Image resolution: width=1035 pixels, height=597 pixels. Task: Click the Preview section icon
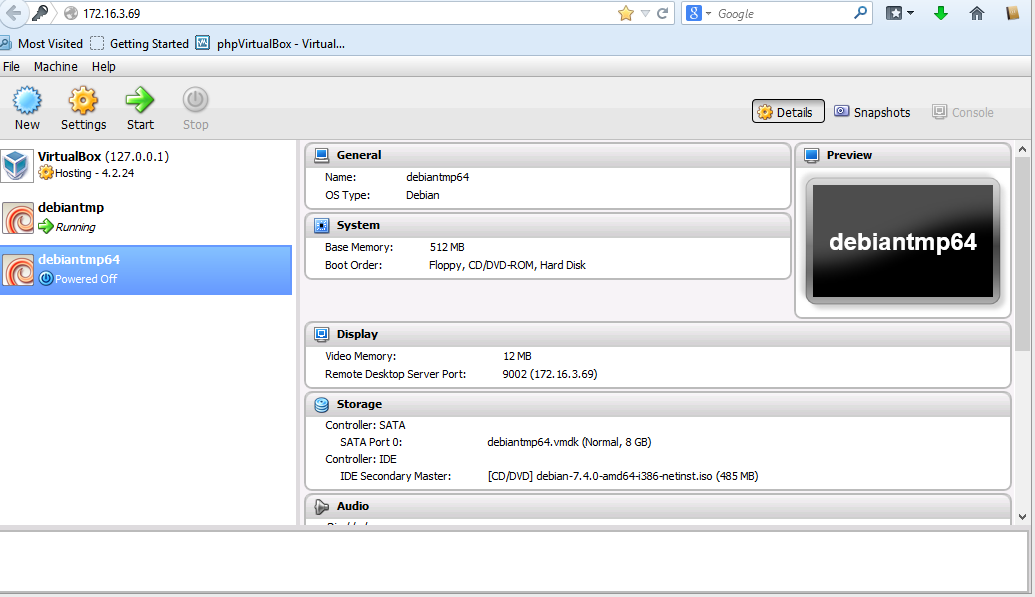coord(812,155)
